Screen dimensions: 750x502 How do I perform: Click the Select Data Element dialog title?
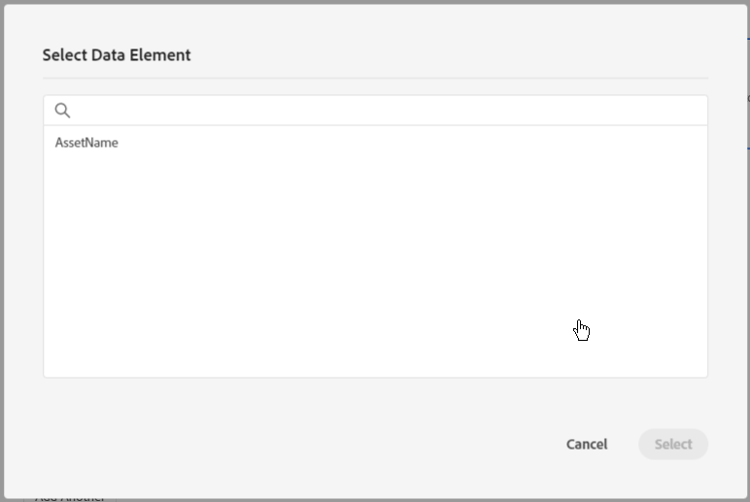coord(116,55)
